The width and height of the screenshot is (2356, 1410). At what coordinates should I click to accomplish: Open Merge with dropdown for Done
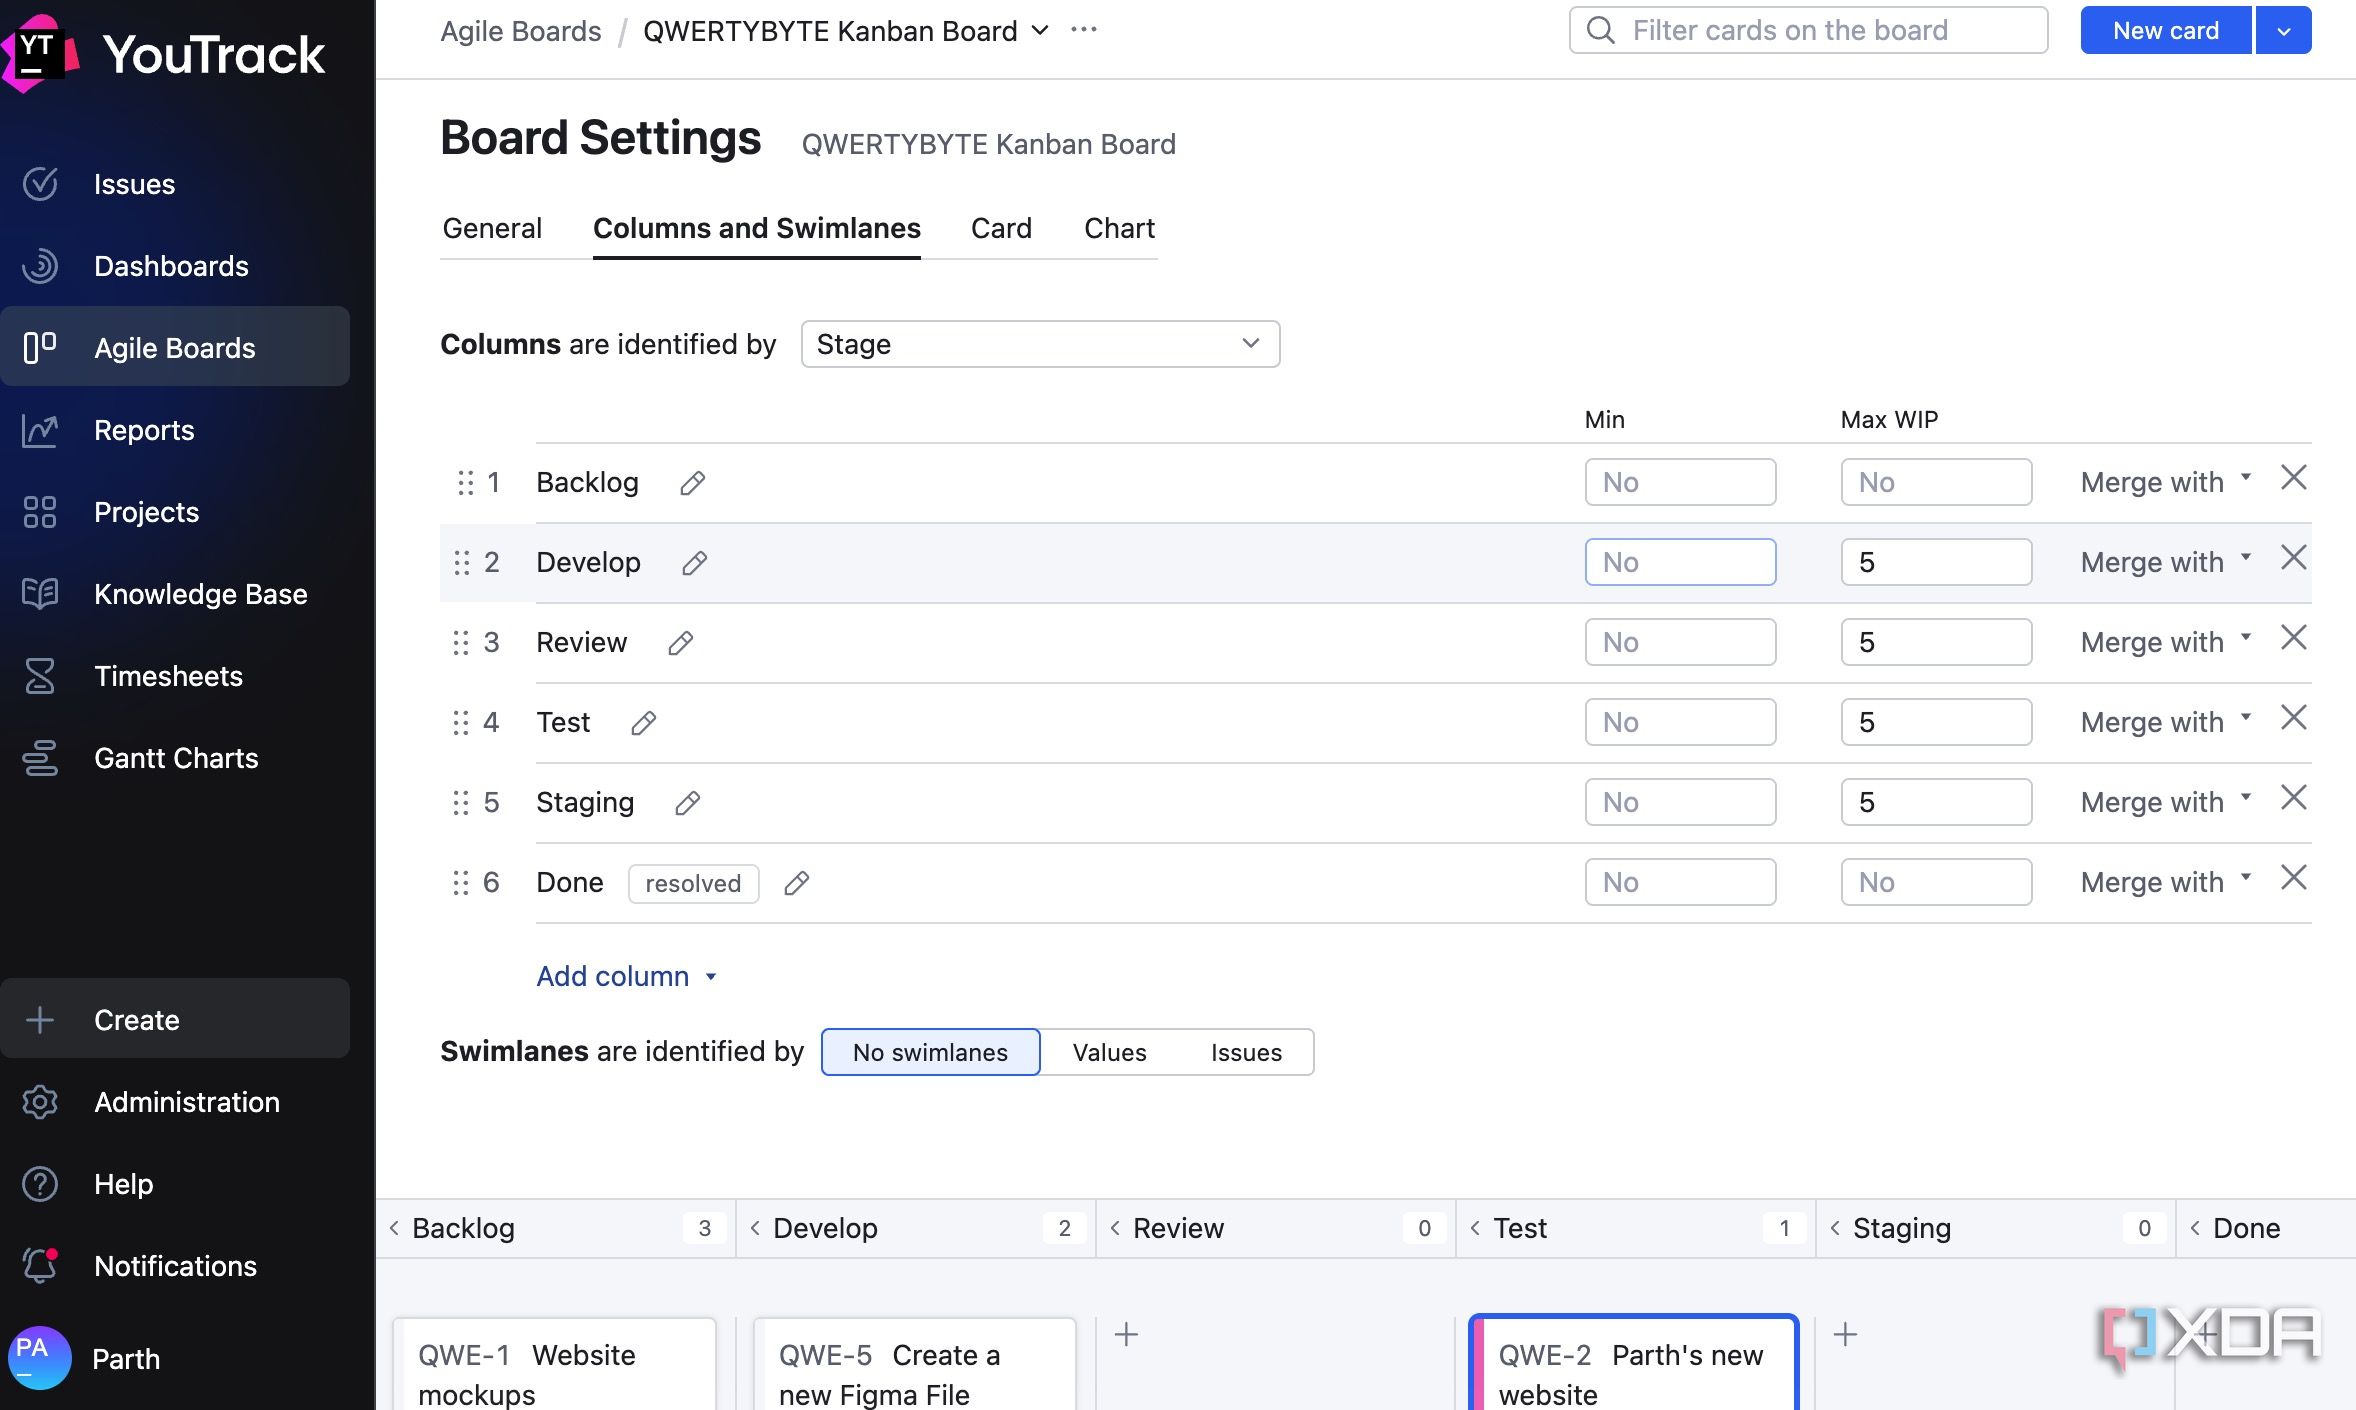(2166, 882)
